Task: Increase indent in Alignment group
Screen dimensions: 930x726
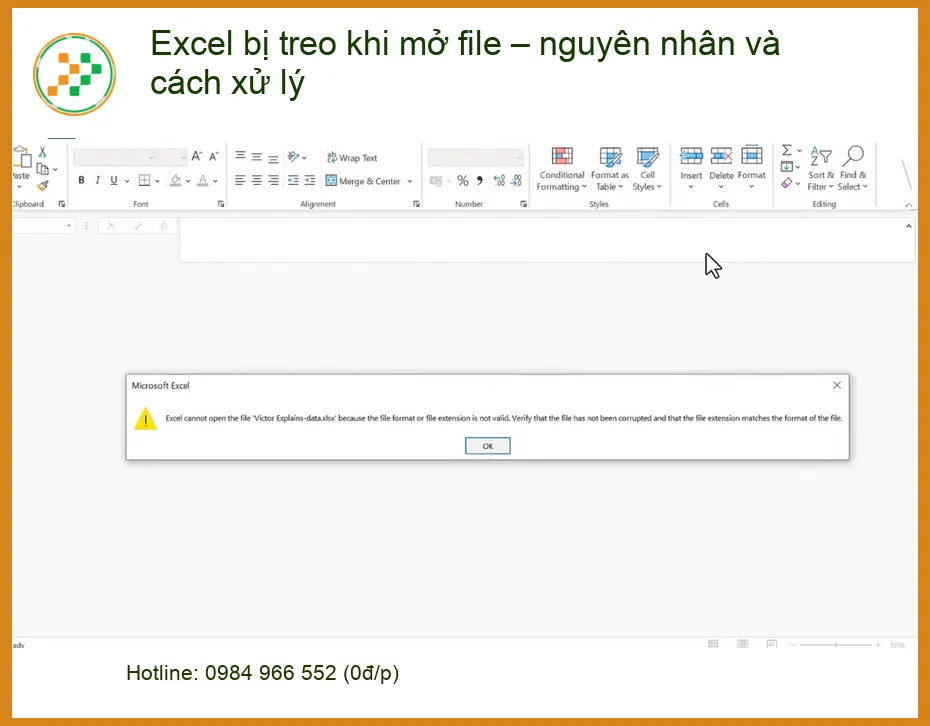Action: click(x=310, y=180)
